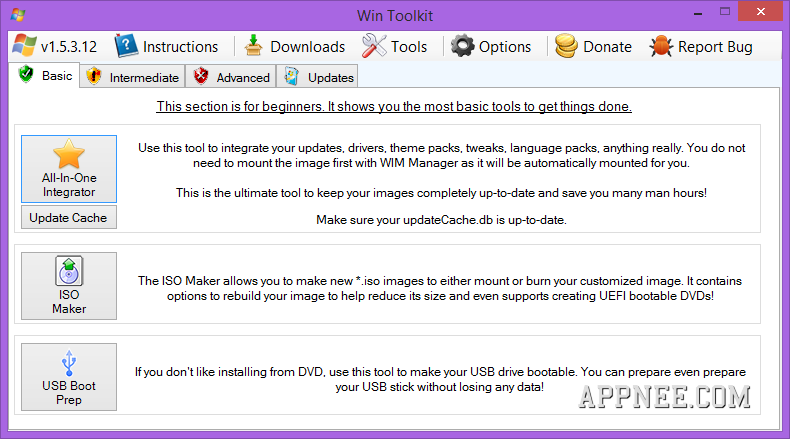
Task: Open the v1.5.3.12 version menu
Action: tap(55, 46)
